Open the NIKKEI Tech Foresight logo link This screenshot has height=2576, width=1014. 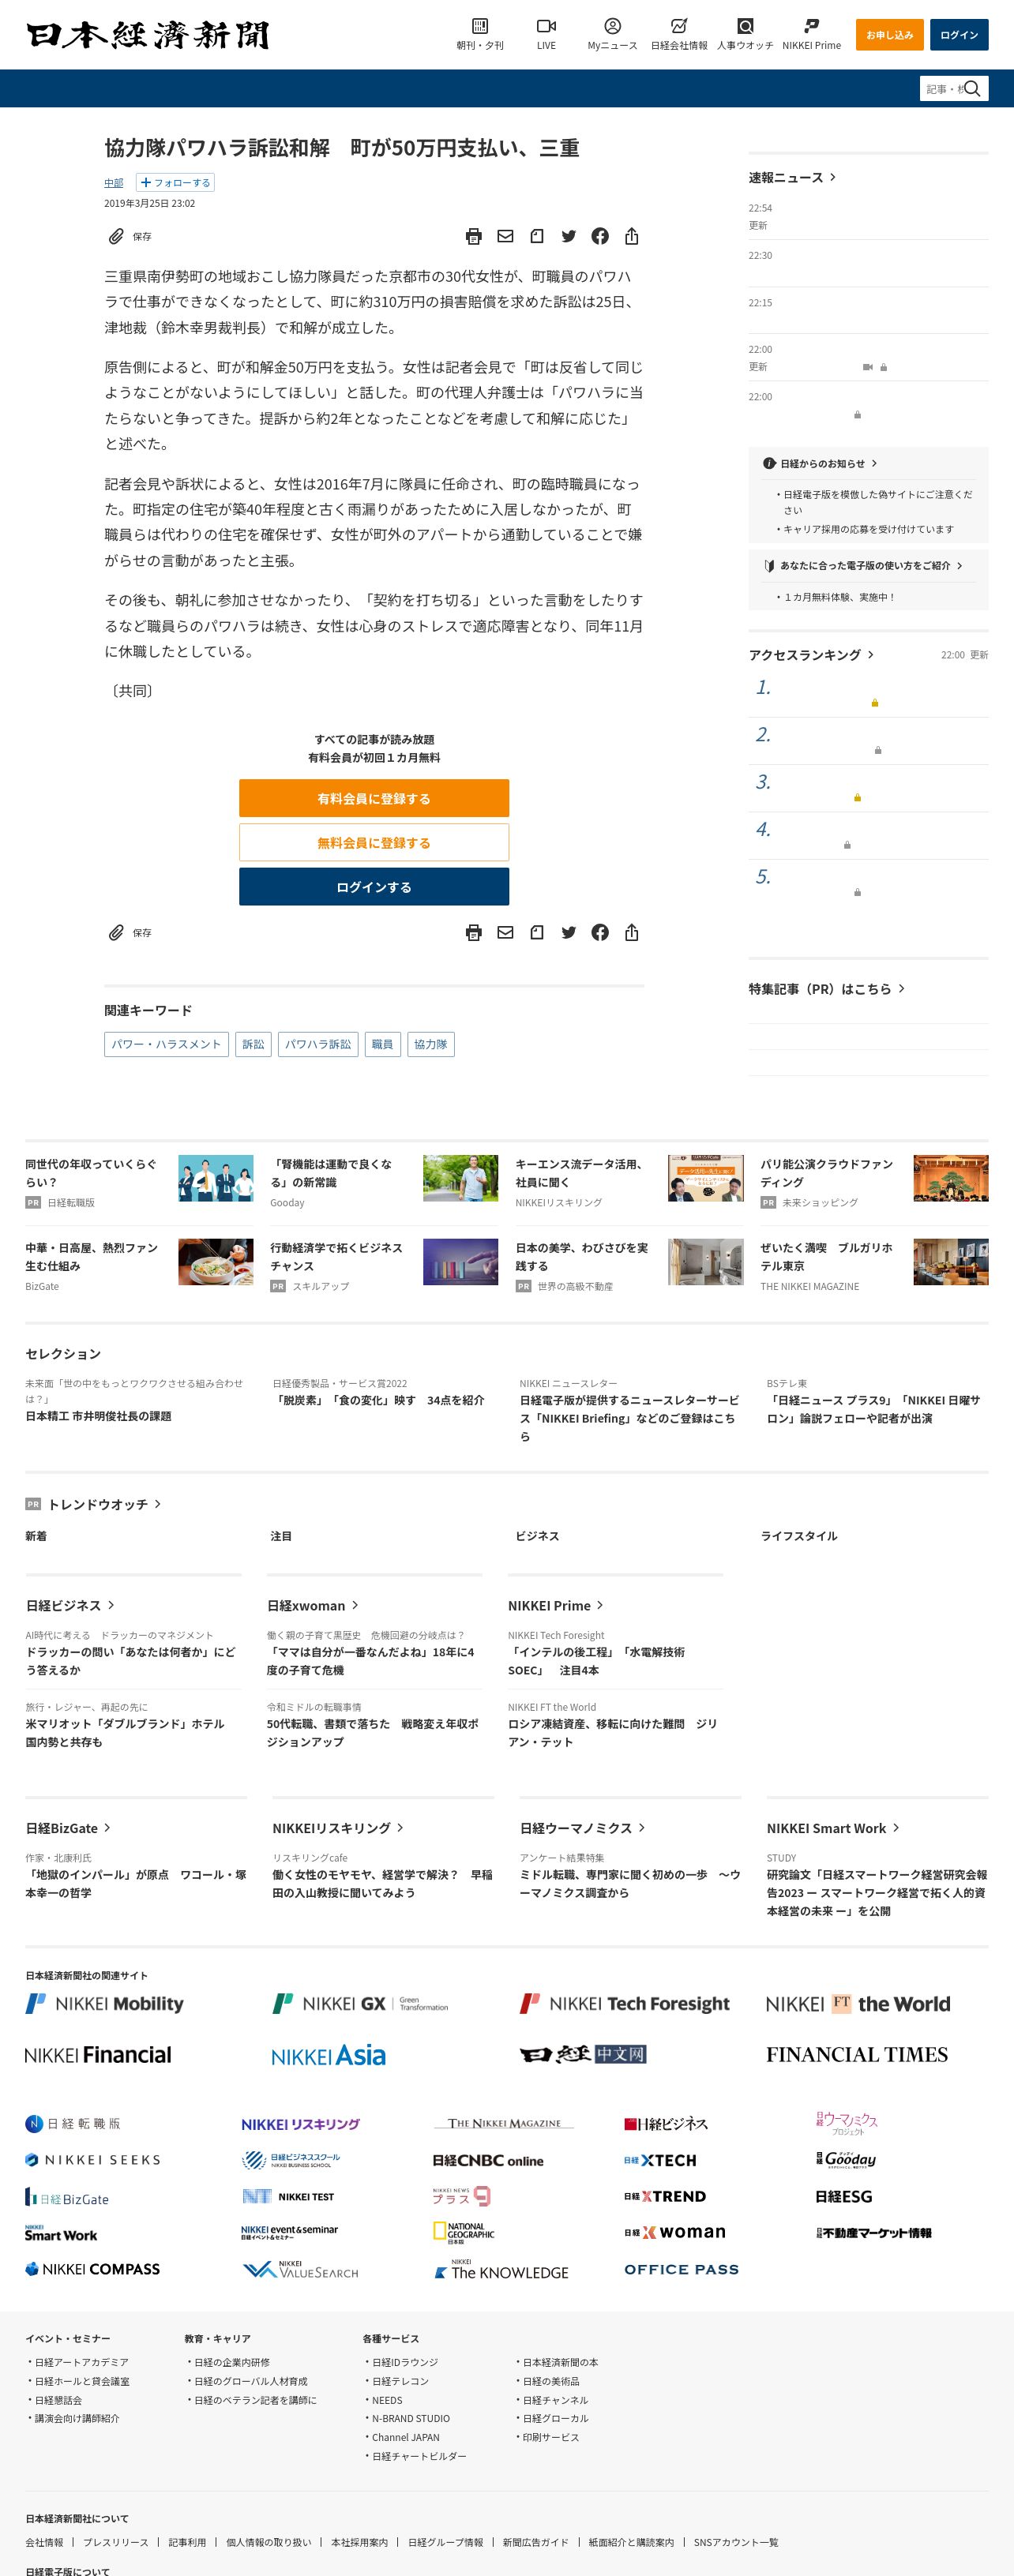(x=625, y=2003)
